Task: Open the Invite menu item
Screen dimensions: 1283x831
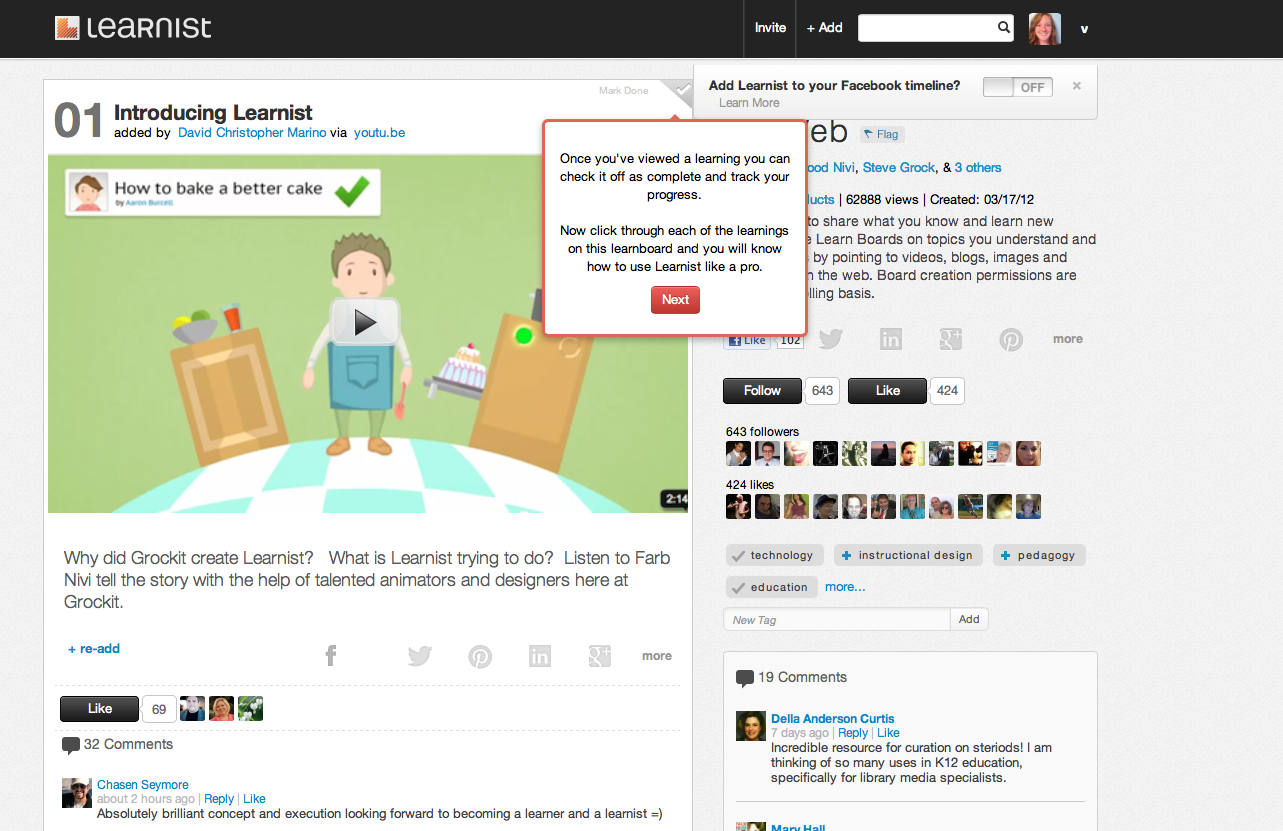Action: (x=770, y=28)
